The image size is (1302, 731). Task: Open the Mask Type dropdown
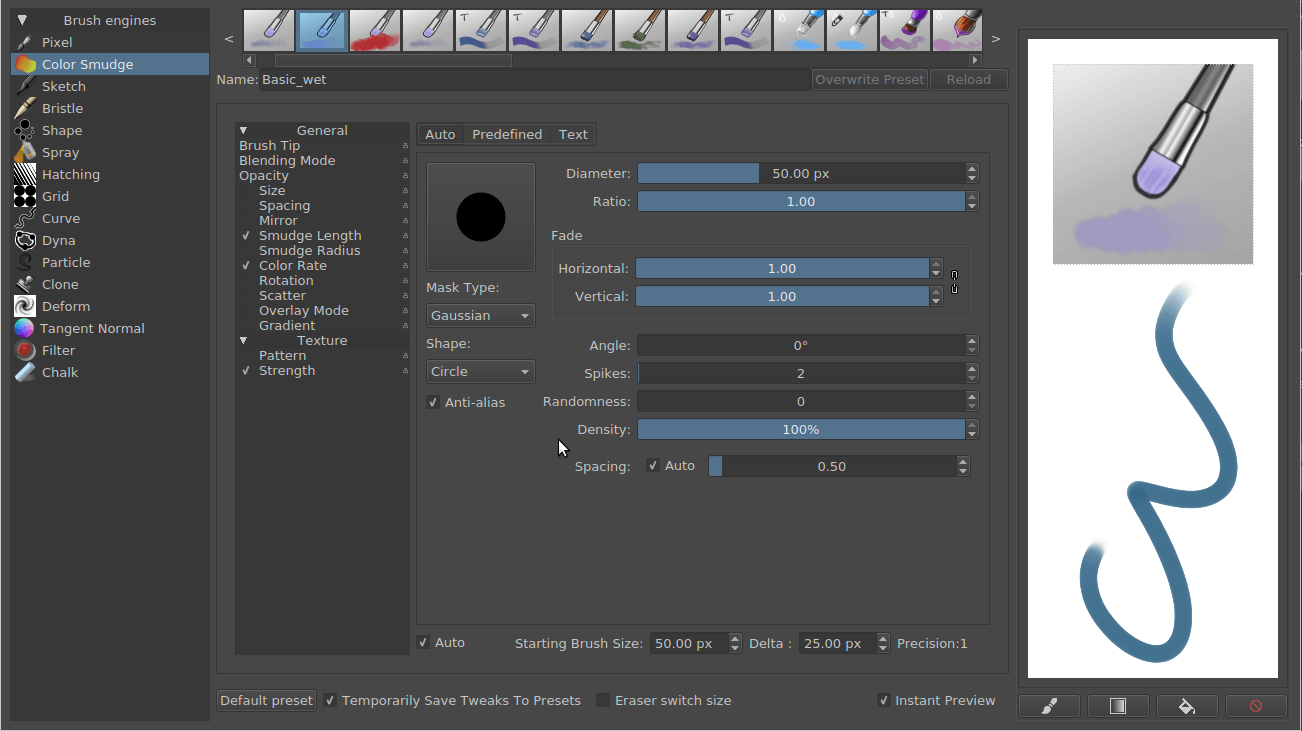[x=480, y=315]
